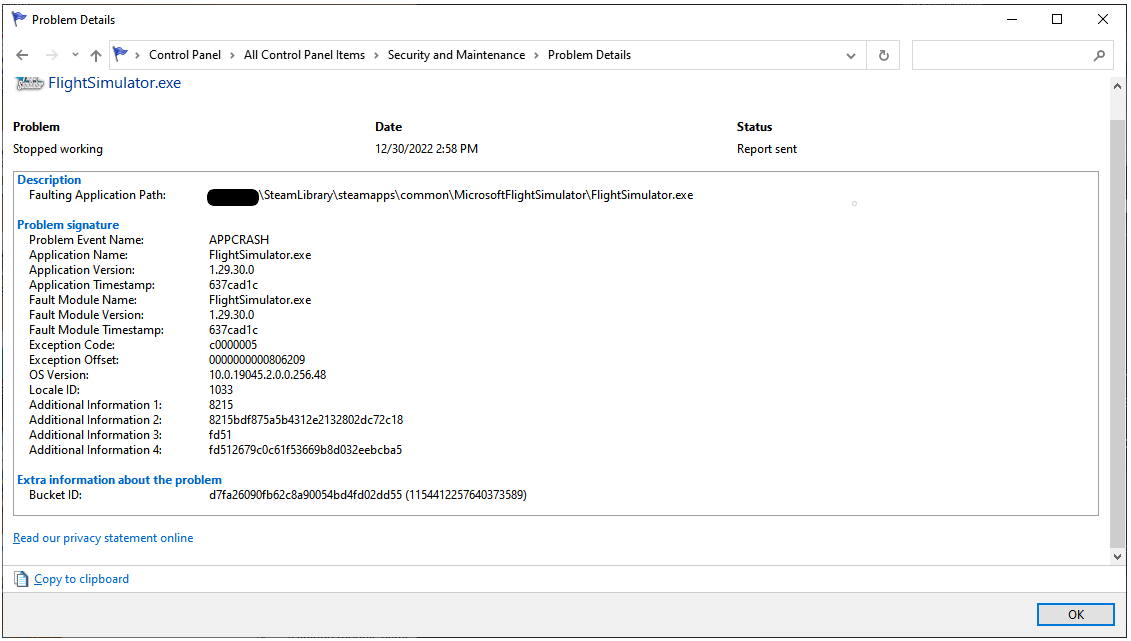
Task: Open the privacy statement online link
Action: tap(103, 538)
